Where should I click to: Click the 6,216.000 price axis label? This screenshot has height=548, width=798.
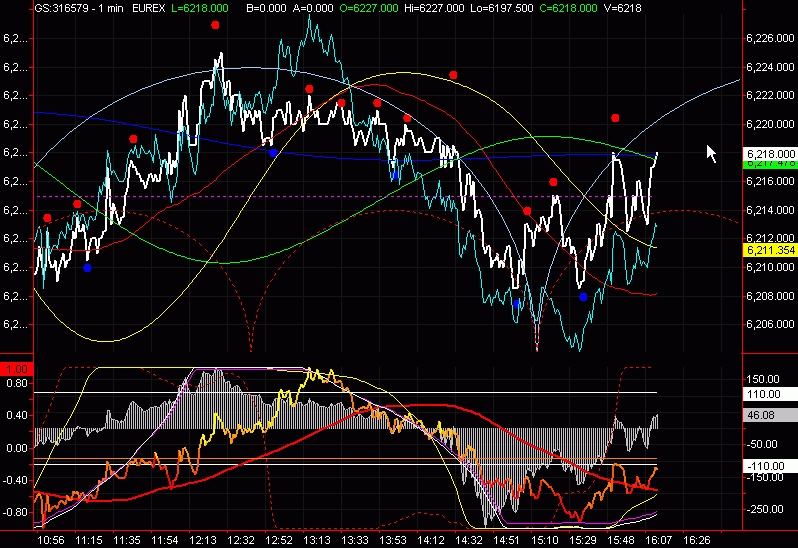pos(770,181)
